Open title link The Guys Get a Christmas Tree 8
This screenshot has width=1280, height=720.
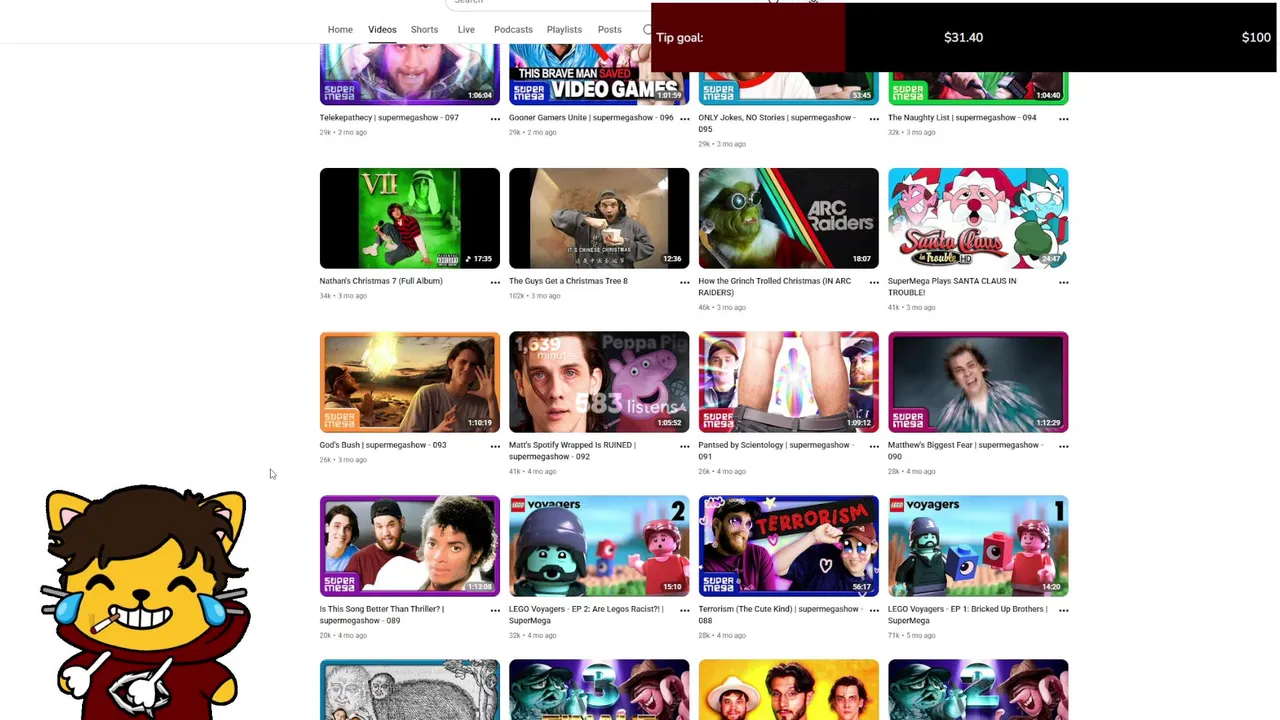[x=568, y=281]
